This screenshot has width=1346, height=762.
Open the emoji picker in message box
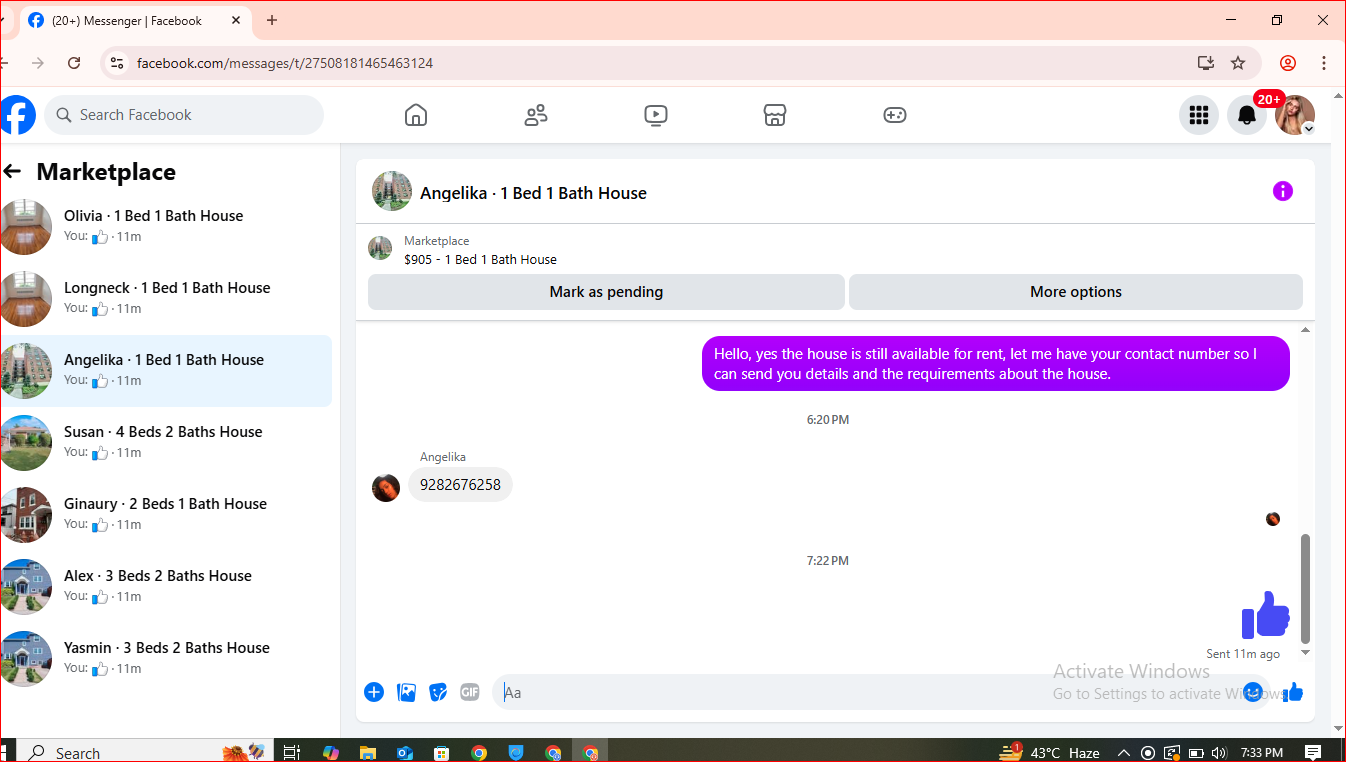[x=1253, y=692]
